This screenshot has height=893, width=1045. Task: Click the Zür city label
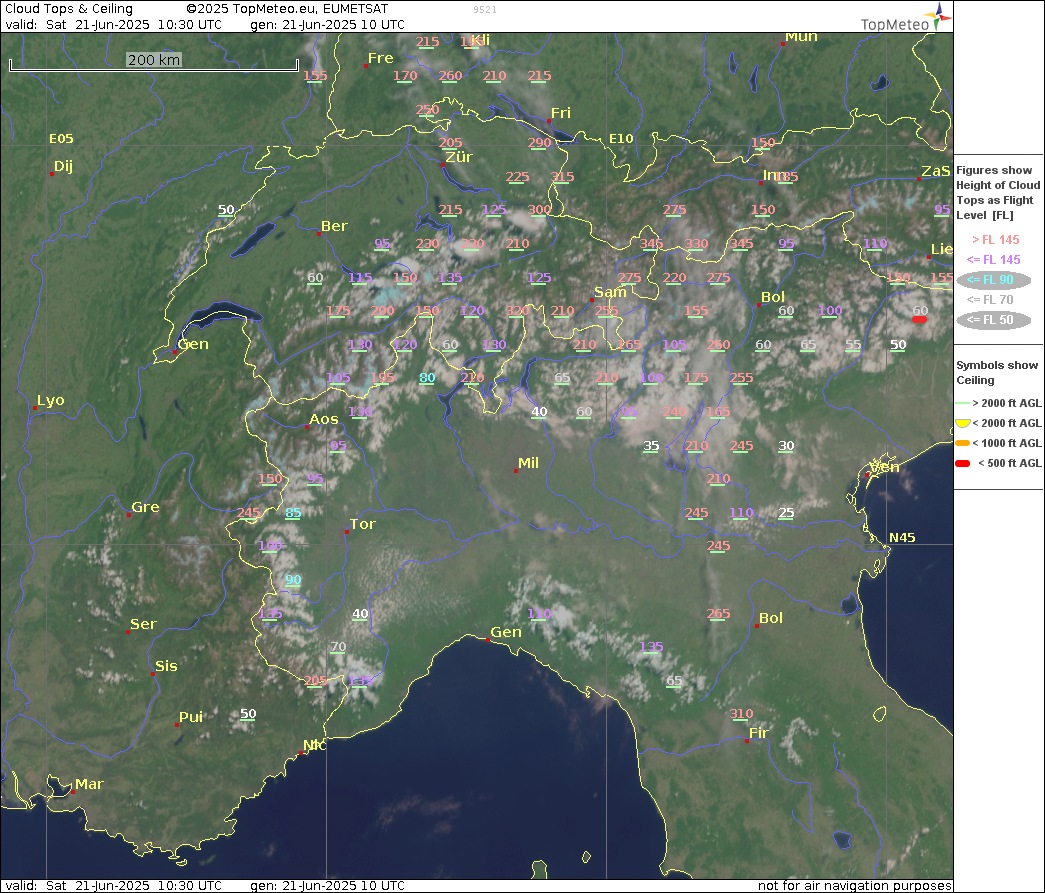pyautogui.click(x=459, y=157)
